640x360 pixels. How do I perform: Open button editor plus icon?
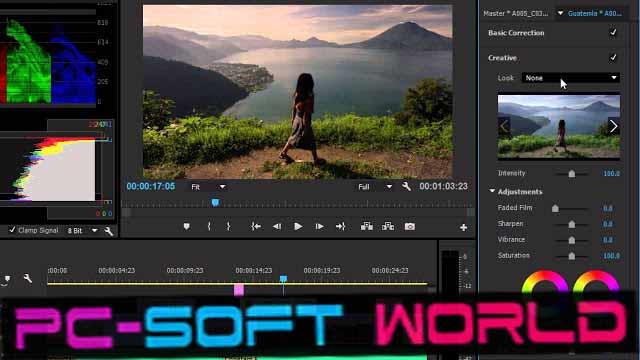(463, 227)
